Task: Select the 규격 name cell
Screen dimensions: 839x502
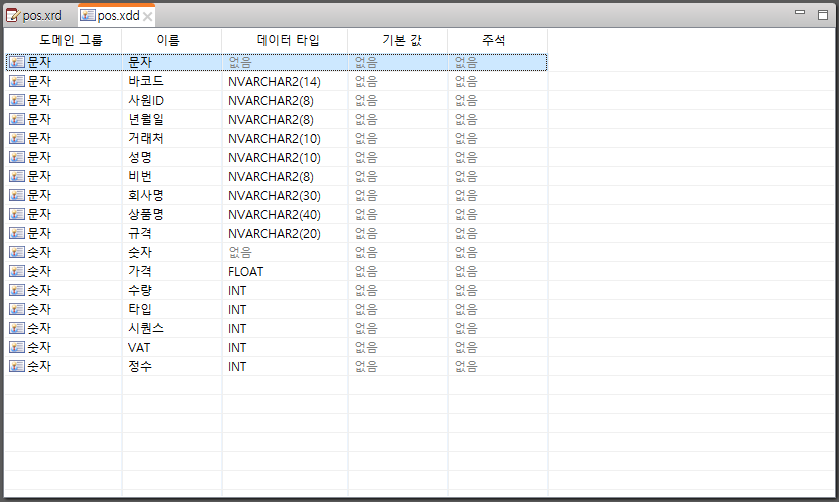Action: click(x=172, y=233)
